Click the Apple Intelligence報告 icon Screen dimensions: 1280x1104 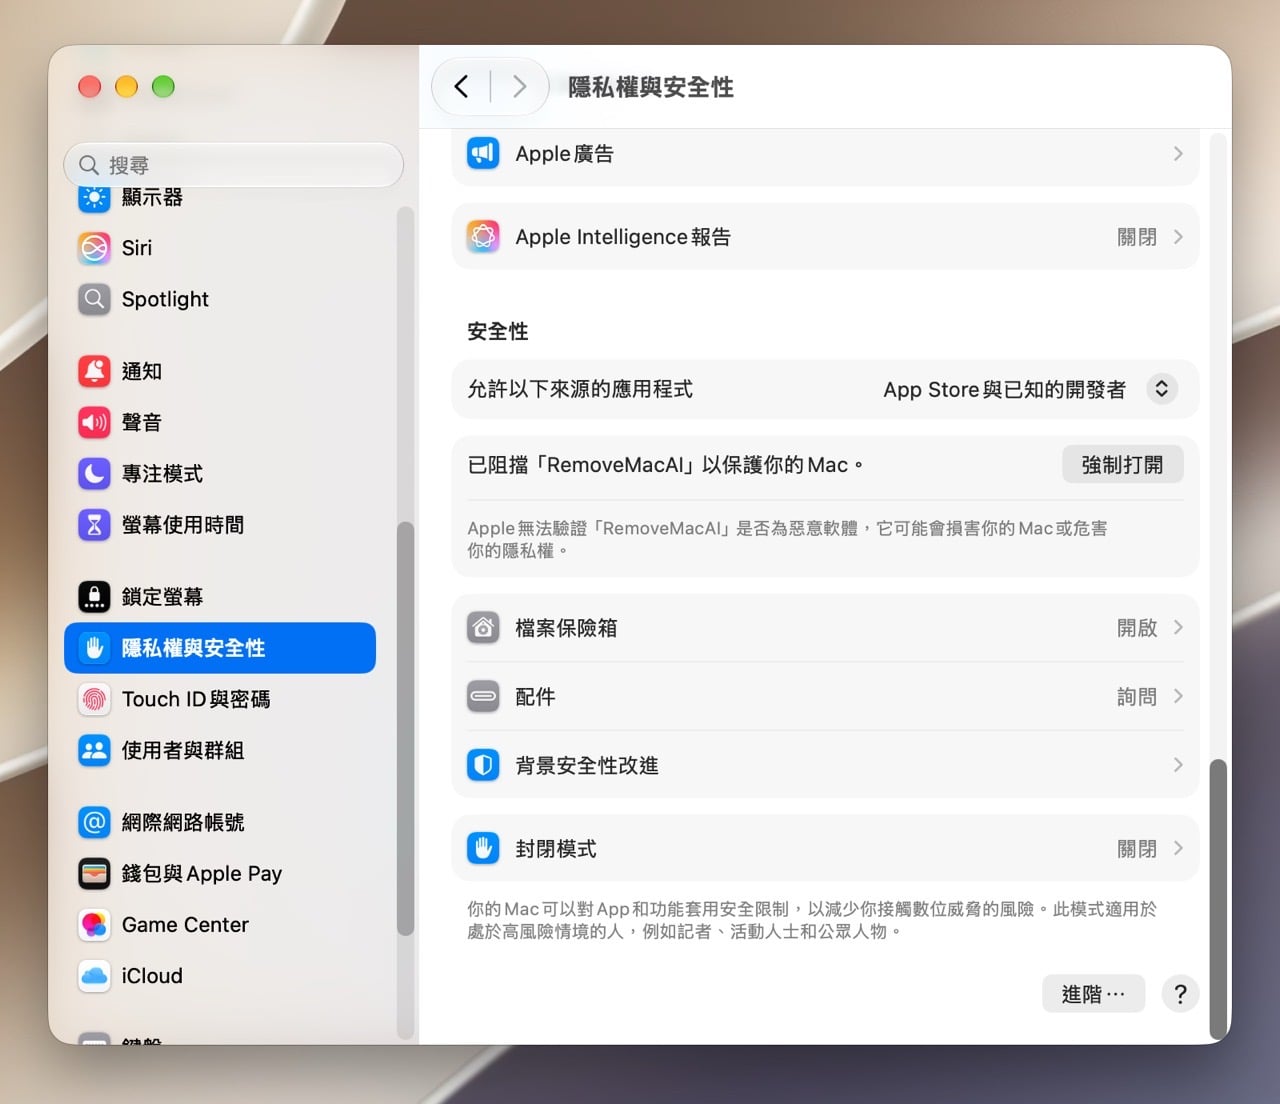[483, 237]
